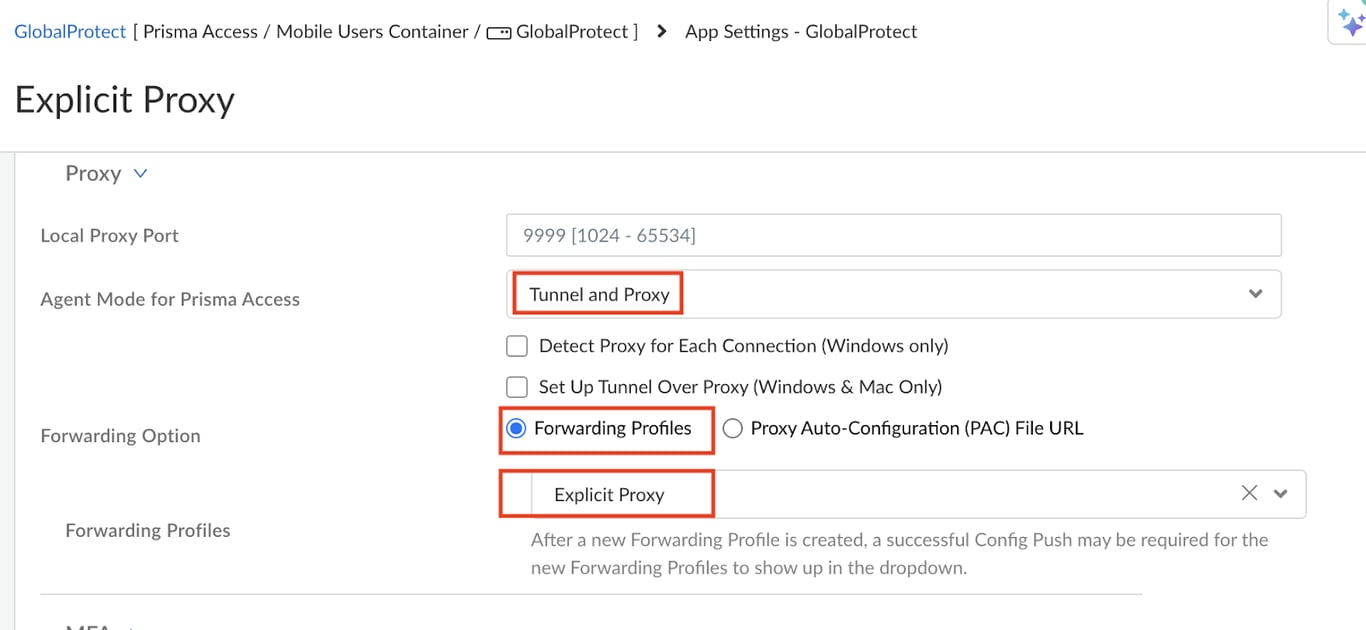Click the Explicit Proxy page heading
1366x630 pixels.
tap(125, 100)
